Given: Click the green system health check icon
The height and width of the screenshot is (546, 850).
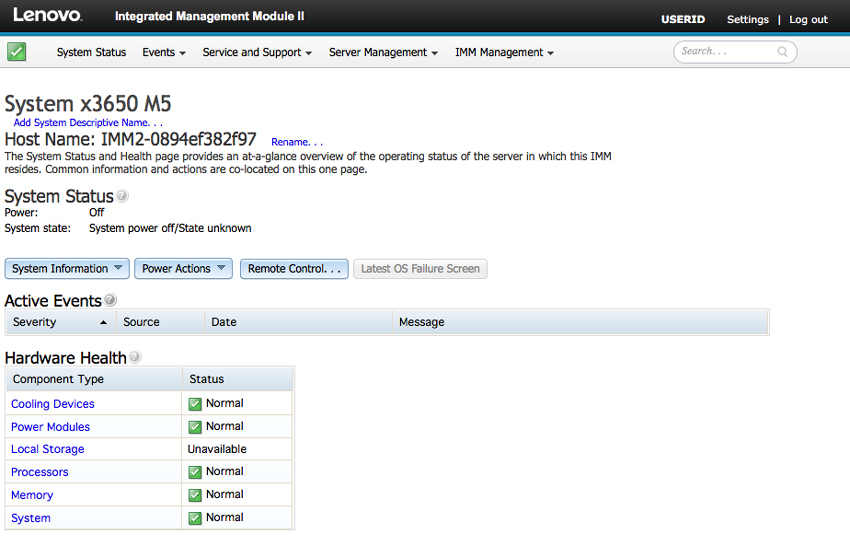Looking at the screenshot, I should coord(17,52).
